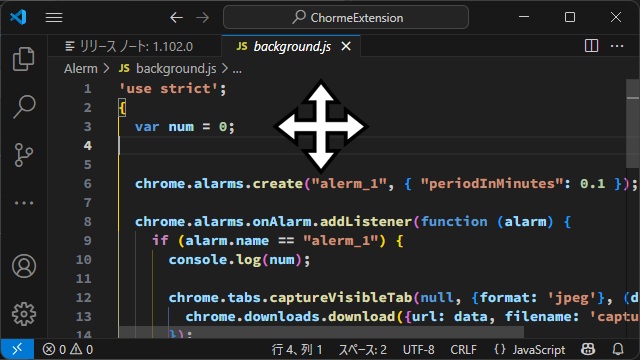Select the background.js editor tab
The height and width of the screenshot is (360, 640).
(291, 47)
